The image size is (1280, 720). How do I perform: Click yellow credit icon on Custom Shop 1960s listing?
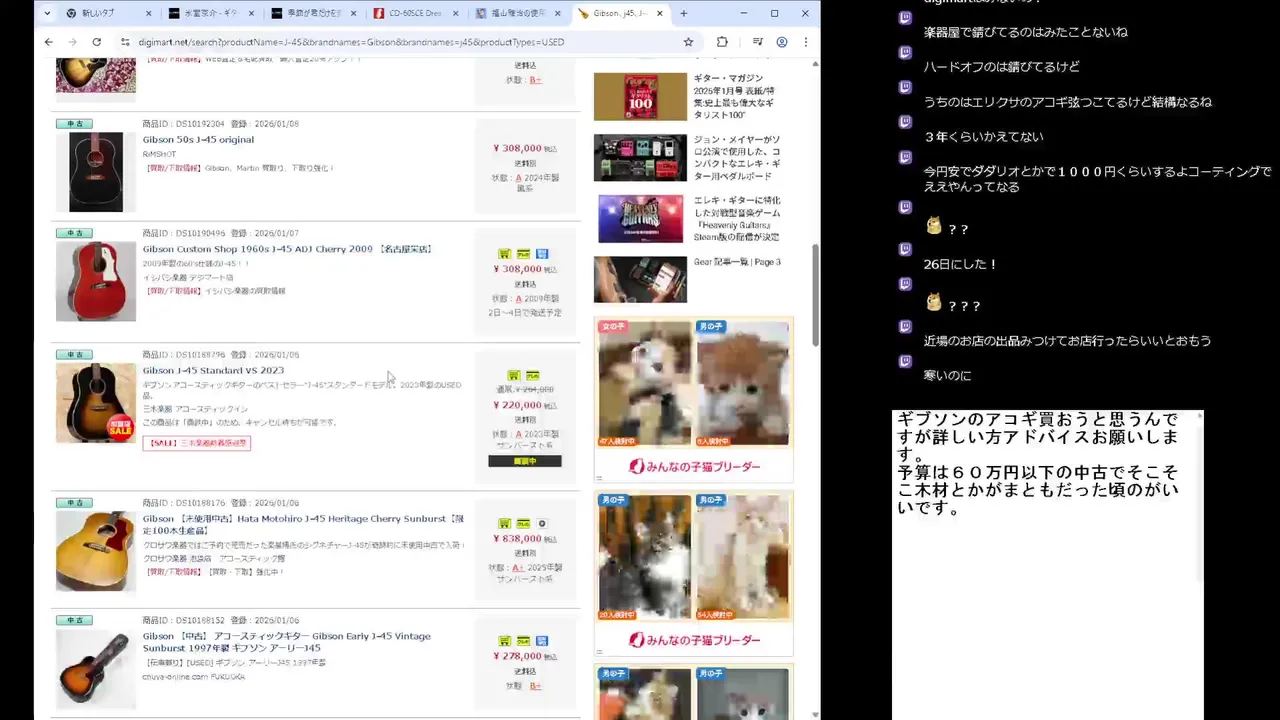coord(523,254)
